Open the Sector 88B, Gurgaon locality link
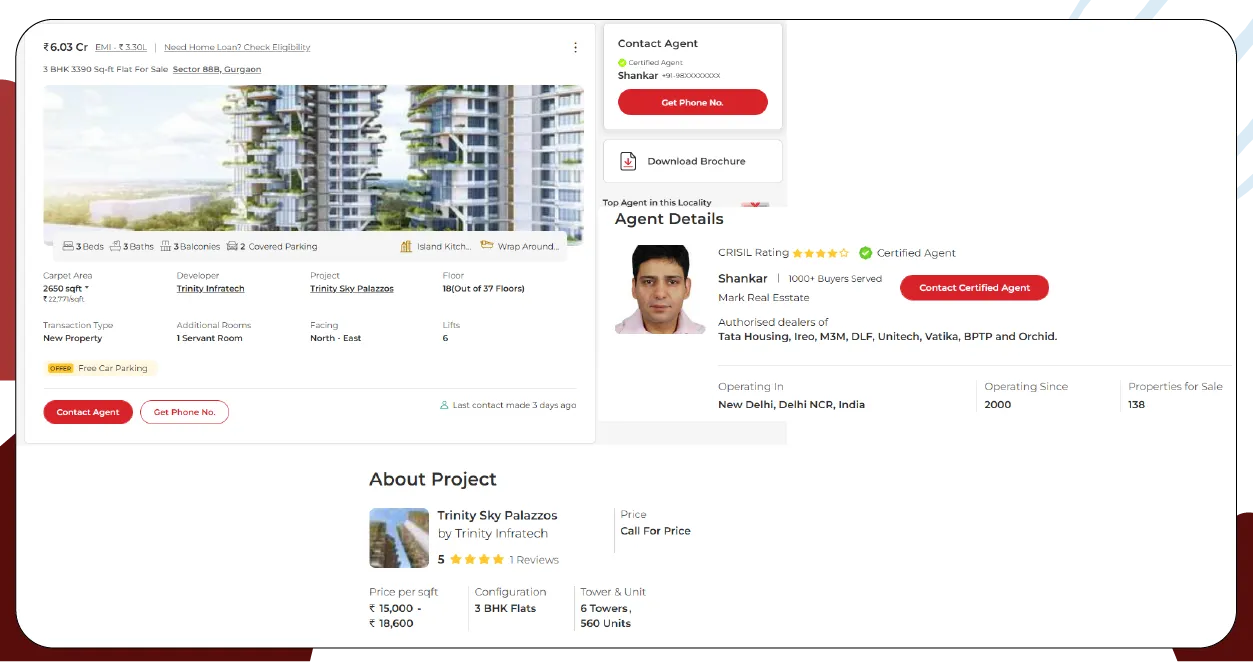 tap(216, 70)
